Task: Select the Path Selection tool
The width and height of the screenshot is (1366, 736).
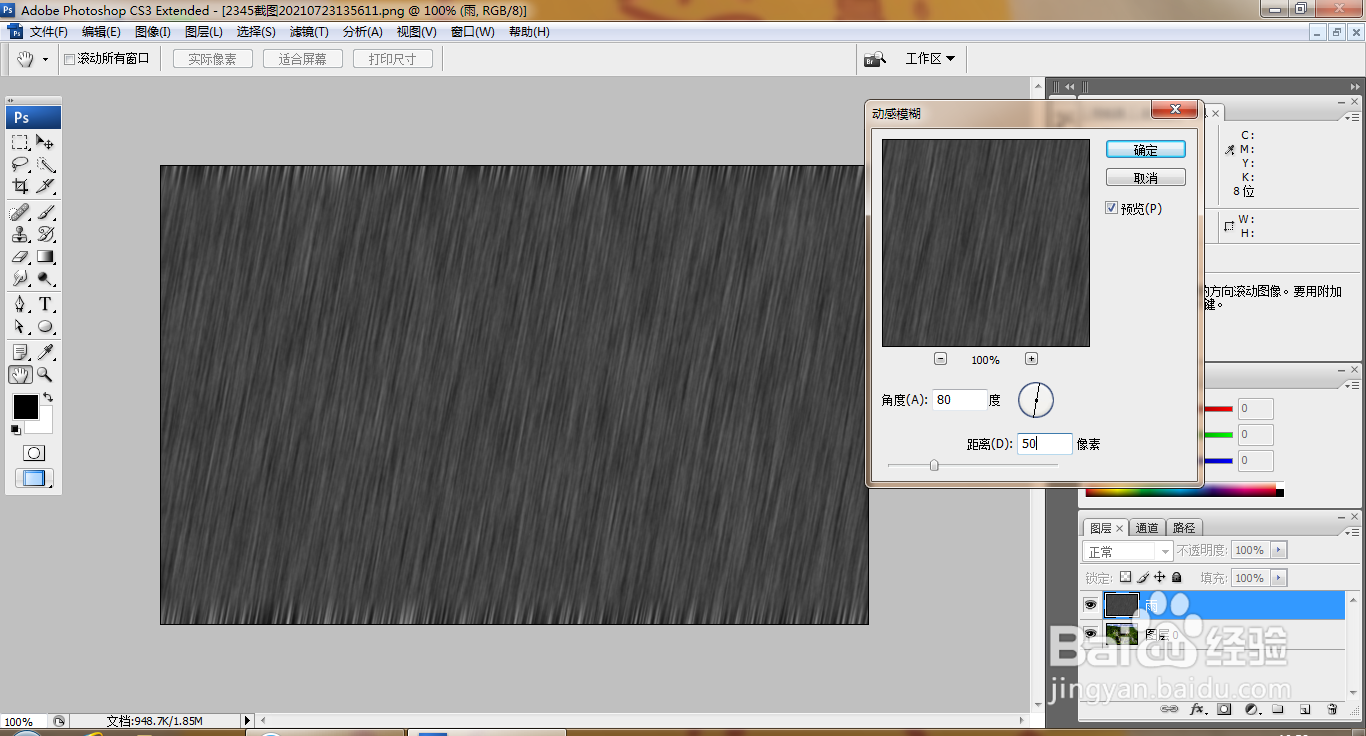Action: 20,327
